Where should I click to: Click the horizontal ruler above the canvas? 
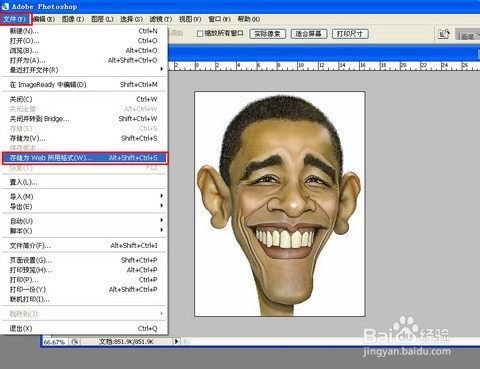coord(323,66)
